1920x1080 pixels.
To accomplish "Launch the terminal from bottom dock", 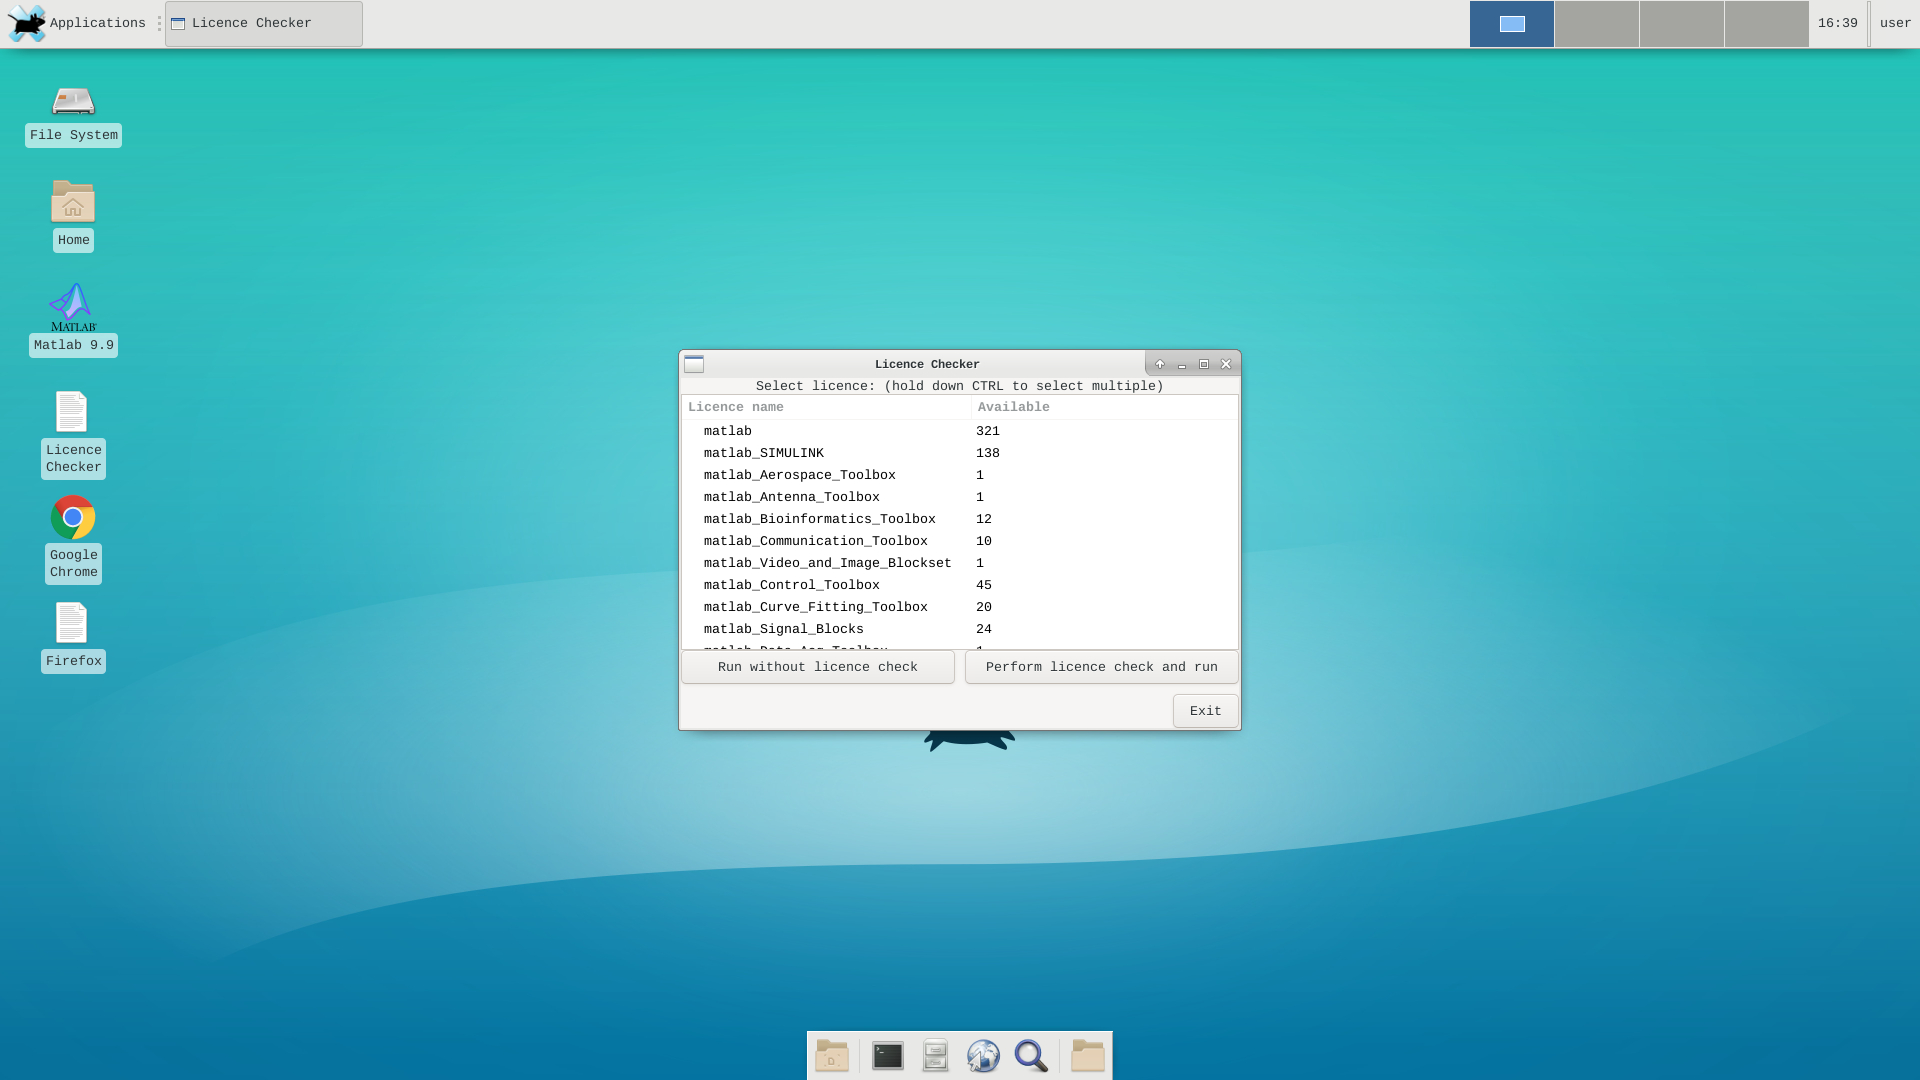I will coord(887,1056).
